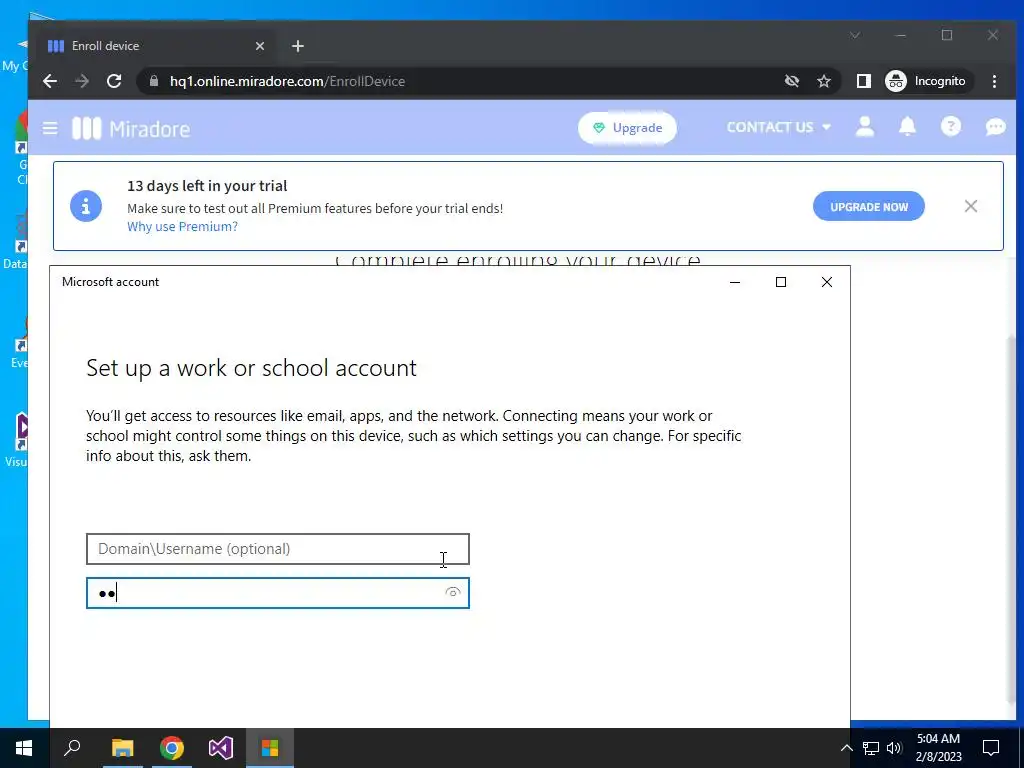The image size is (1024, 768).
Task: Click the UPGRADE NOW button
Action: (869, 206)
